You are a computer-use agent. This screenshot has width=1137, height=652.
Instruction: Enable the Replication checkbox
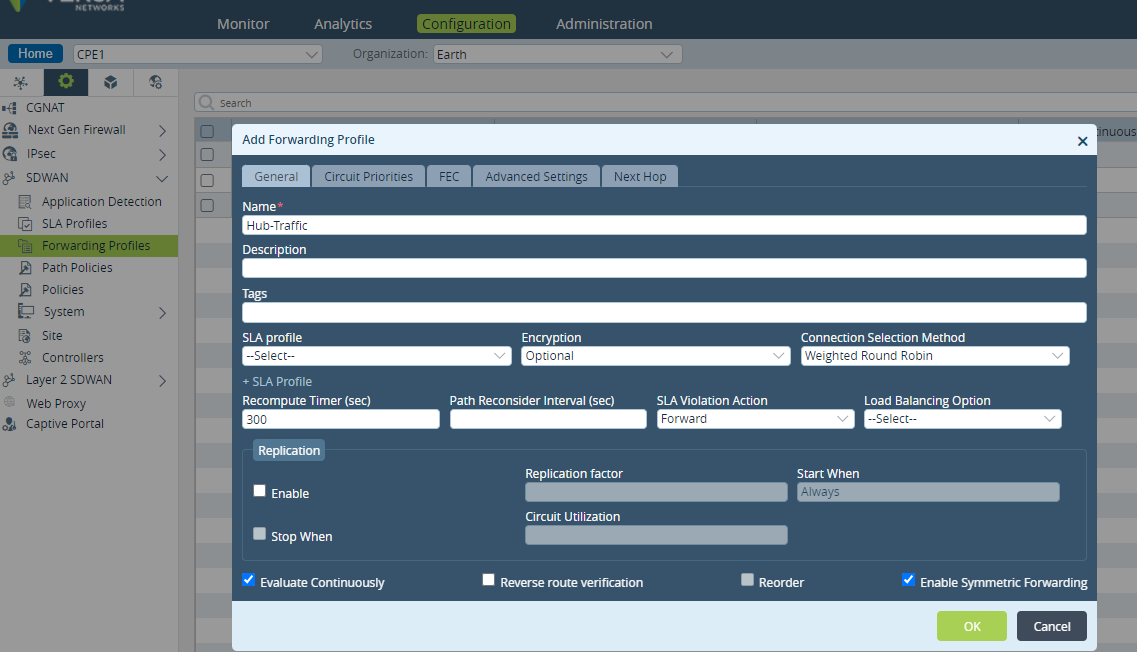pyautogui.click(x=260, y=491)
